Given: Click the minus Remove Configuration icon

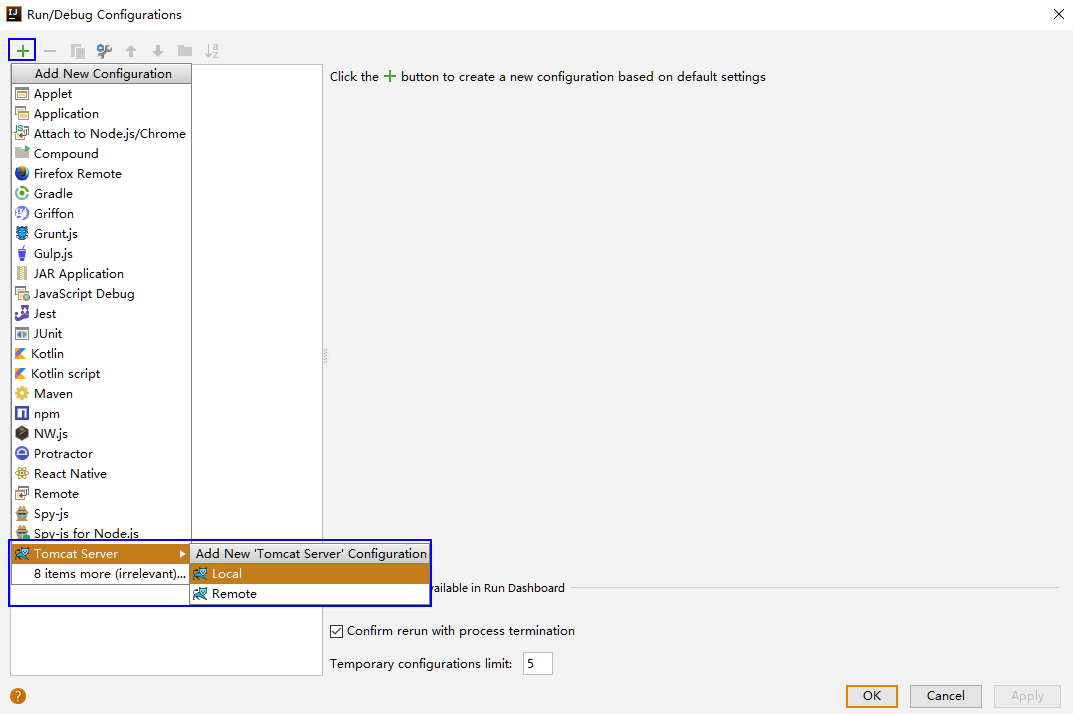Looking at the screenshot, I should [x=50, y=51].
